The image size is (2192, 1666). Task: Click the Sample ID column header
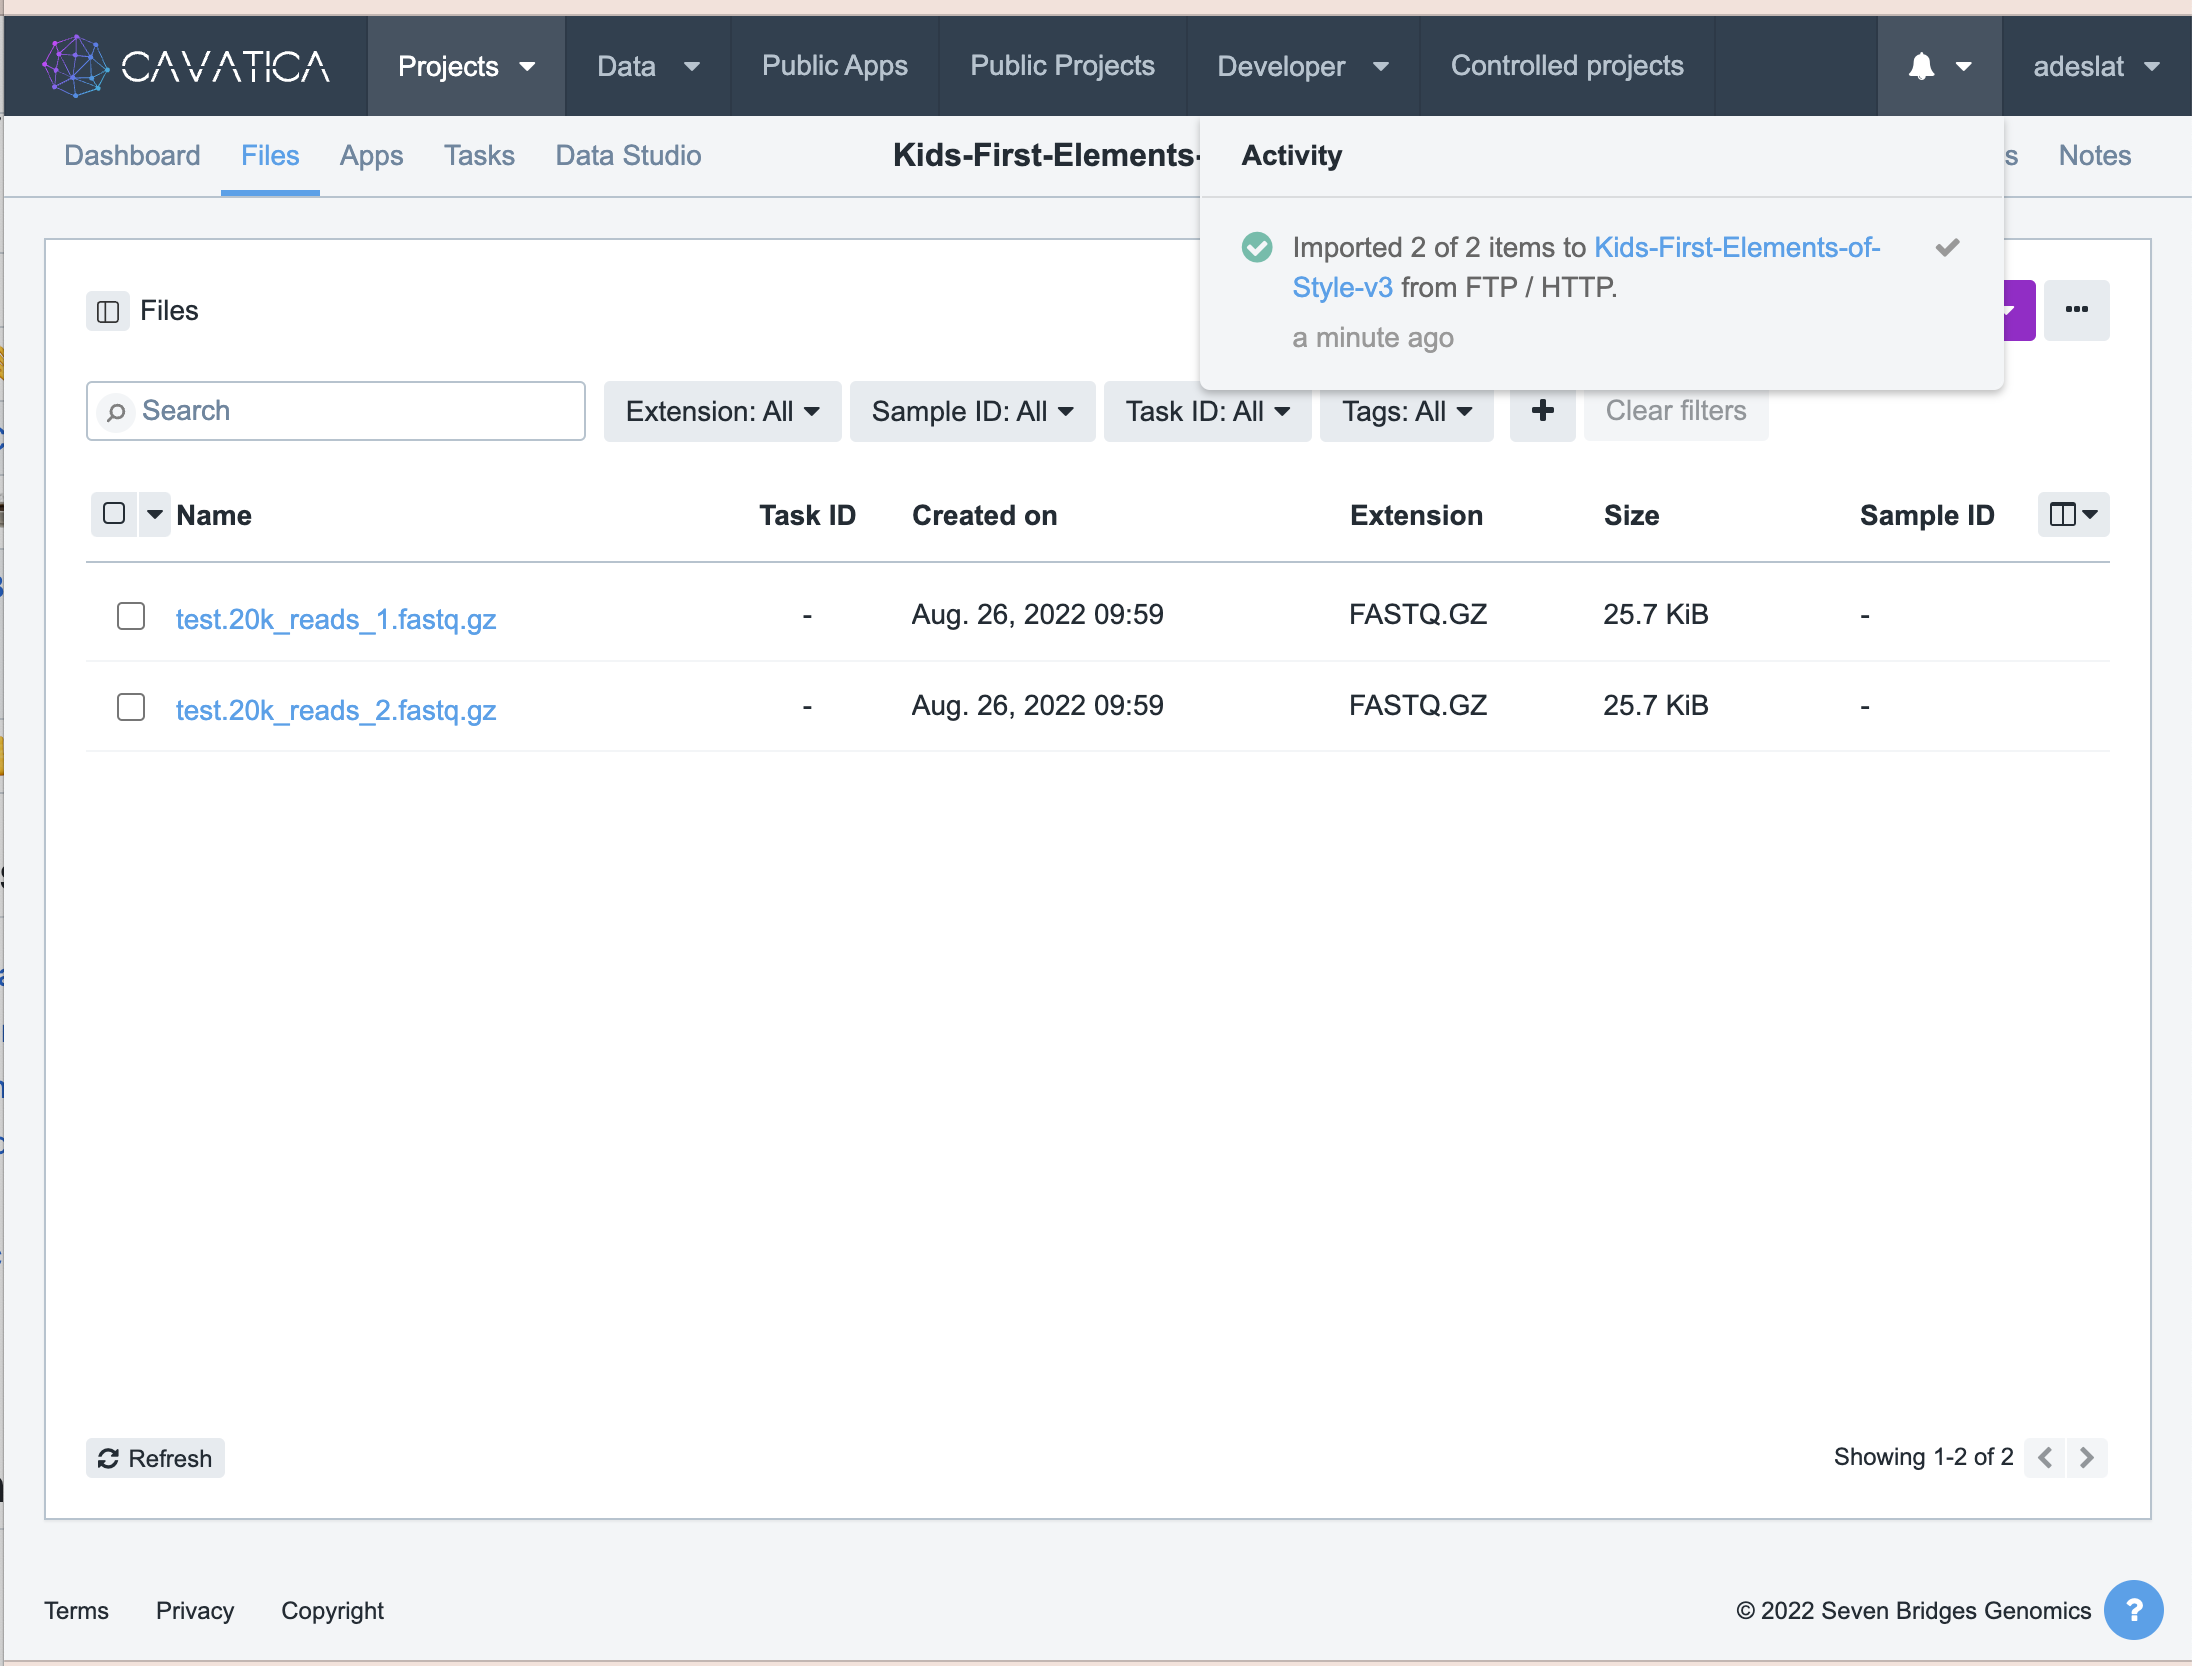[x=1927, y=515]
